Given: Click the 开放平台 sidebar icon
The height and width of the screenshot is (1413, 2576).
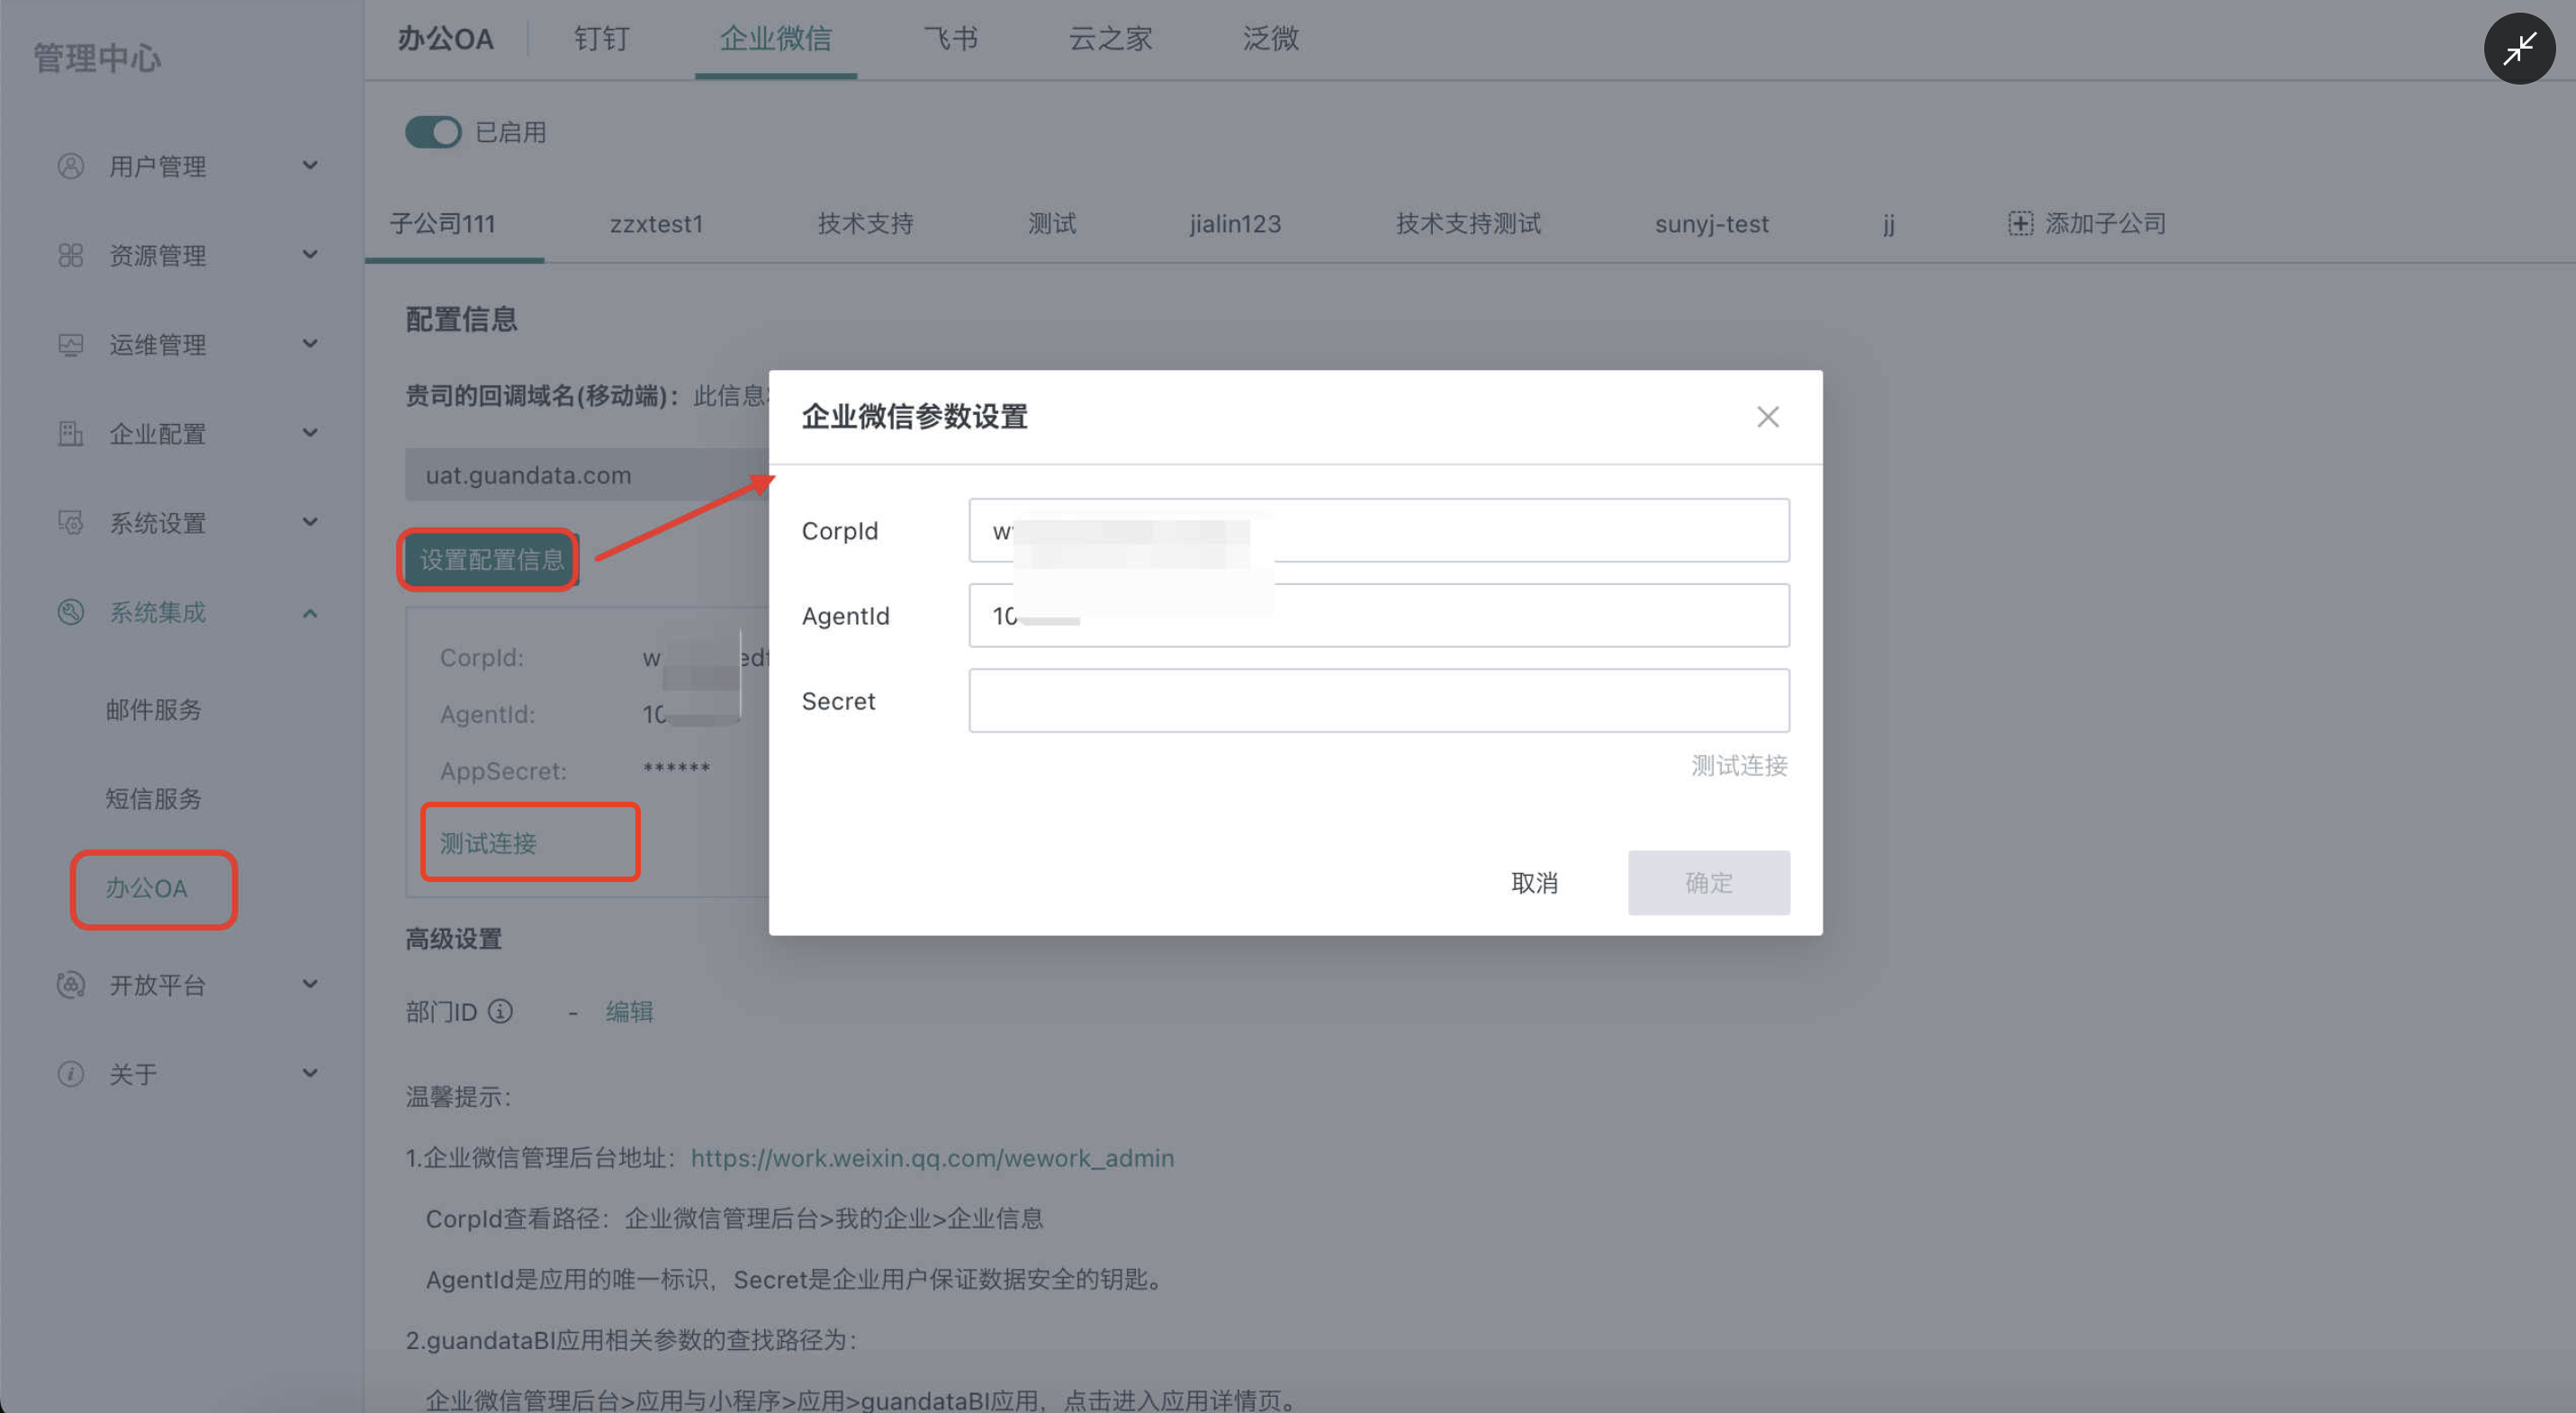Looking at the screenshot, I should tap(70, 984).
